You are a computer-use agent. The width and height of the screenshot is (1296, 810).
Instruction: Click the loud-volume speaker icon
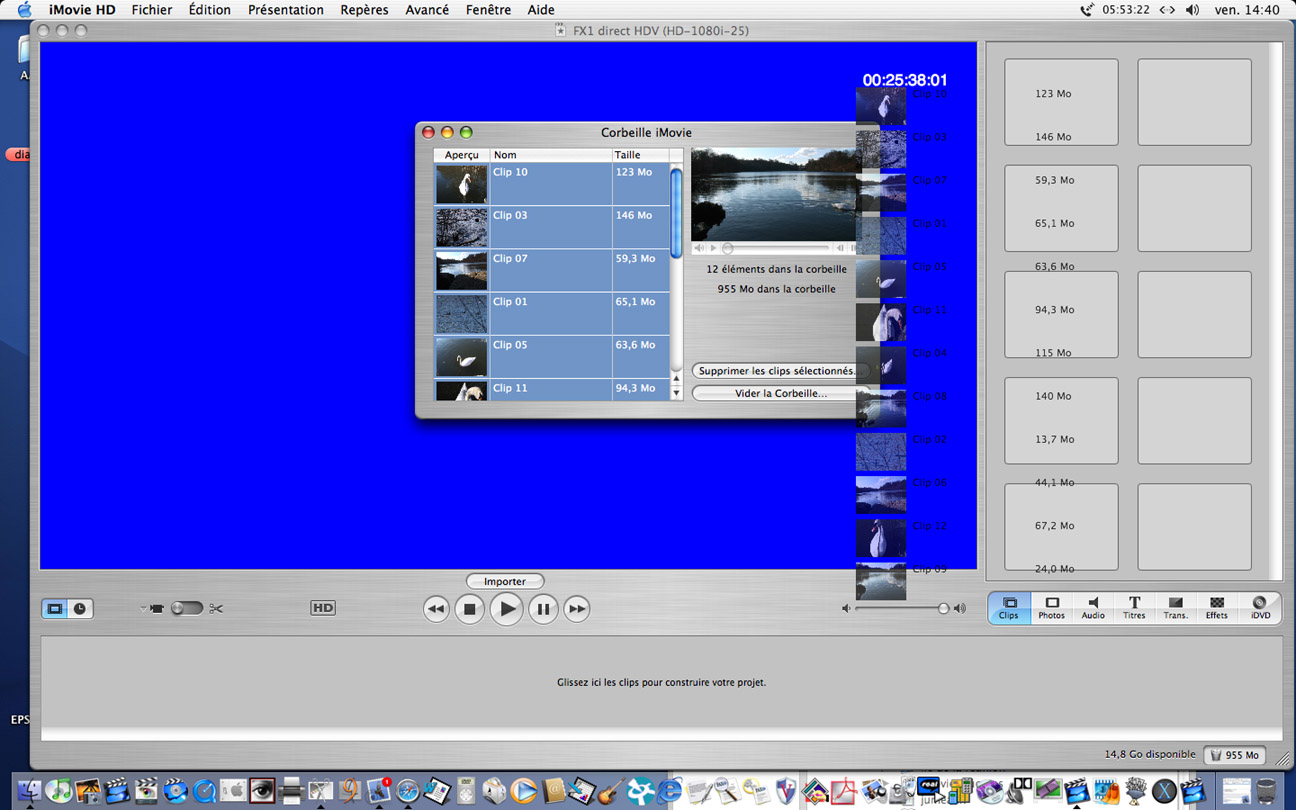tap(960, 608)
